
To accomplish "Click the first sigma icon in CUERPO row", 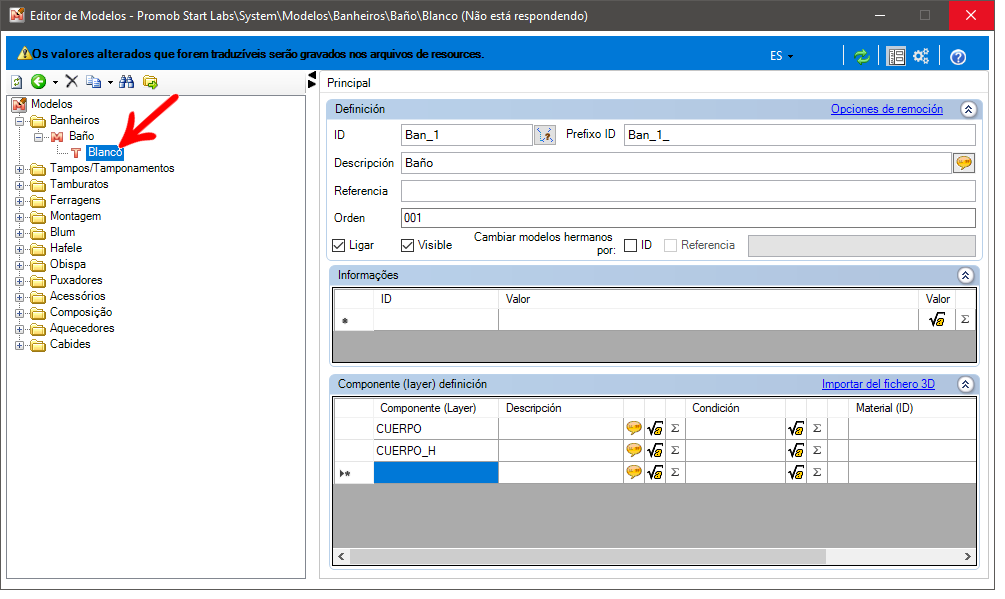I will 675,429.
